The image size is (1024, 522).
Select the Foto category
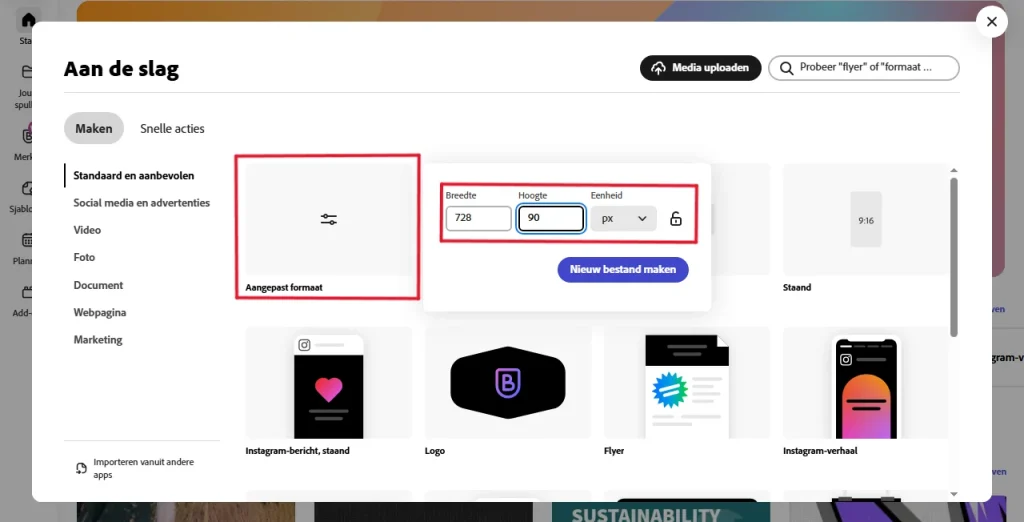[x=84, y=257]
